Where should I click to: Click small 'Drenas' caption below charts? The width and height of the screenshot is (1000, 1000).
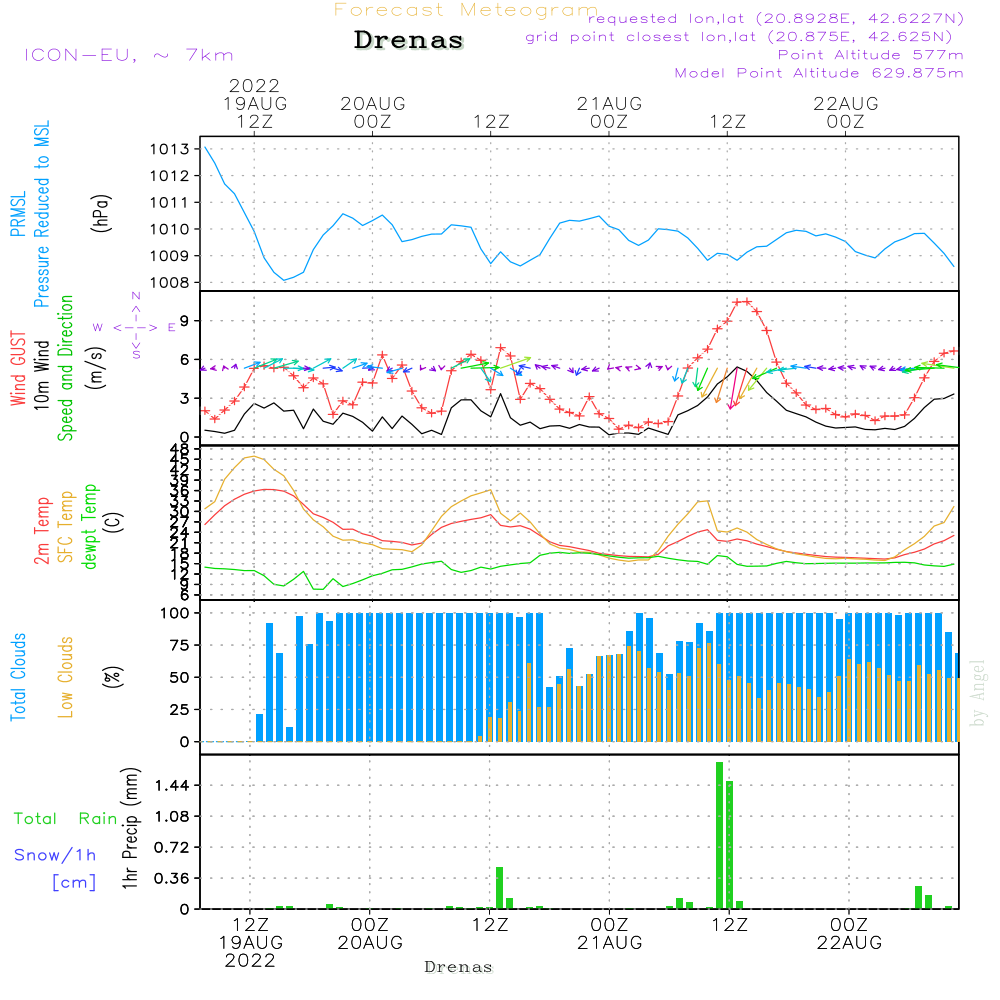pos(459,967)
